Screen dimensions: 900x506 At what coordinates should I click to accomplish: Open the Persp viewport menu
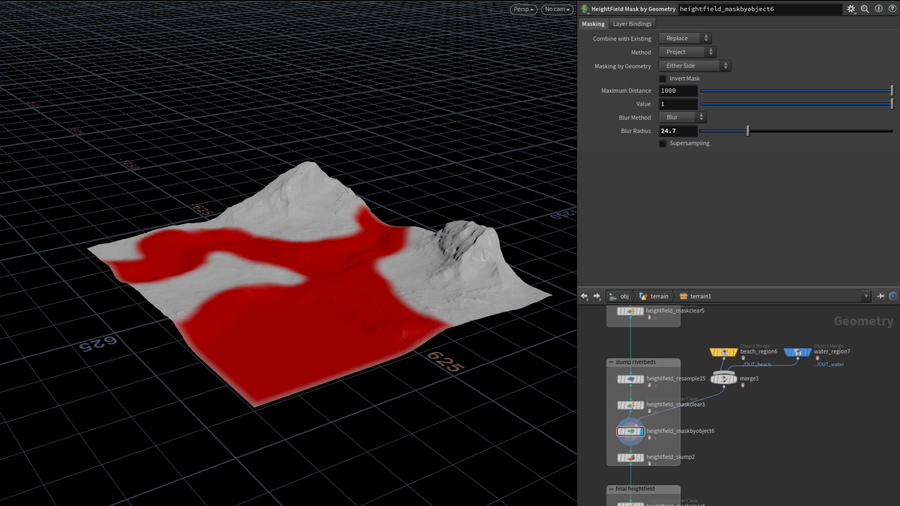(523, 9)
